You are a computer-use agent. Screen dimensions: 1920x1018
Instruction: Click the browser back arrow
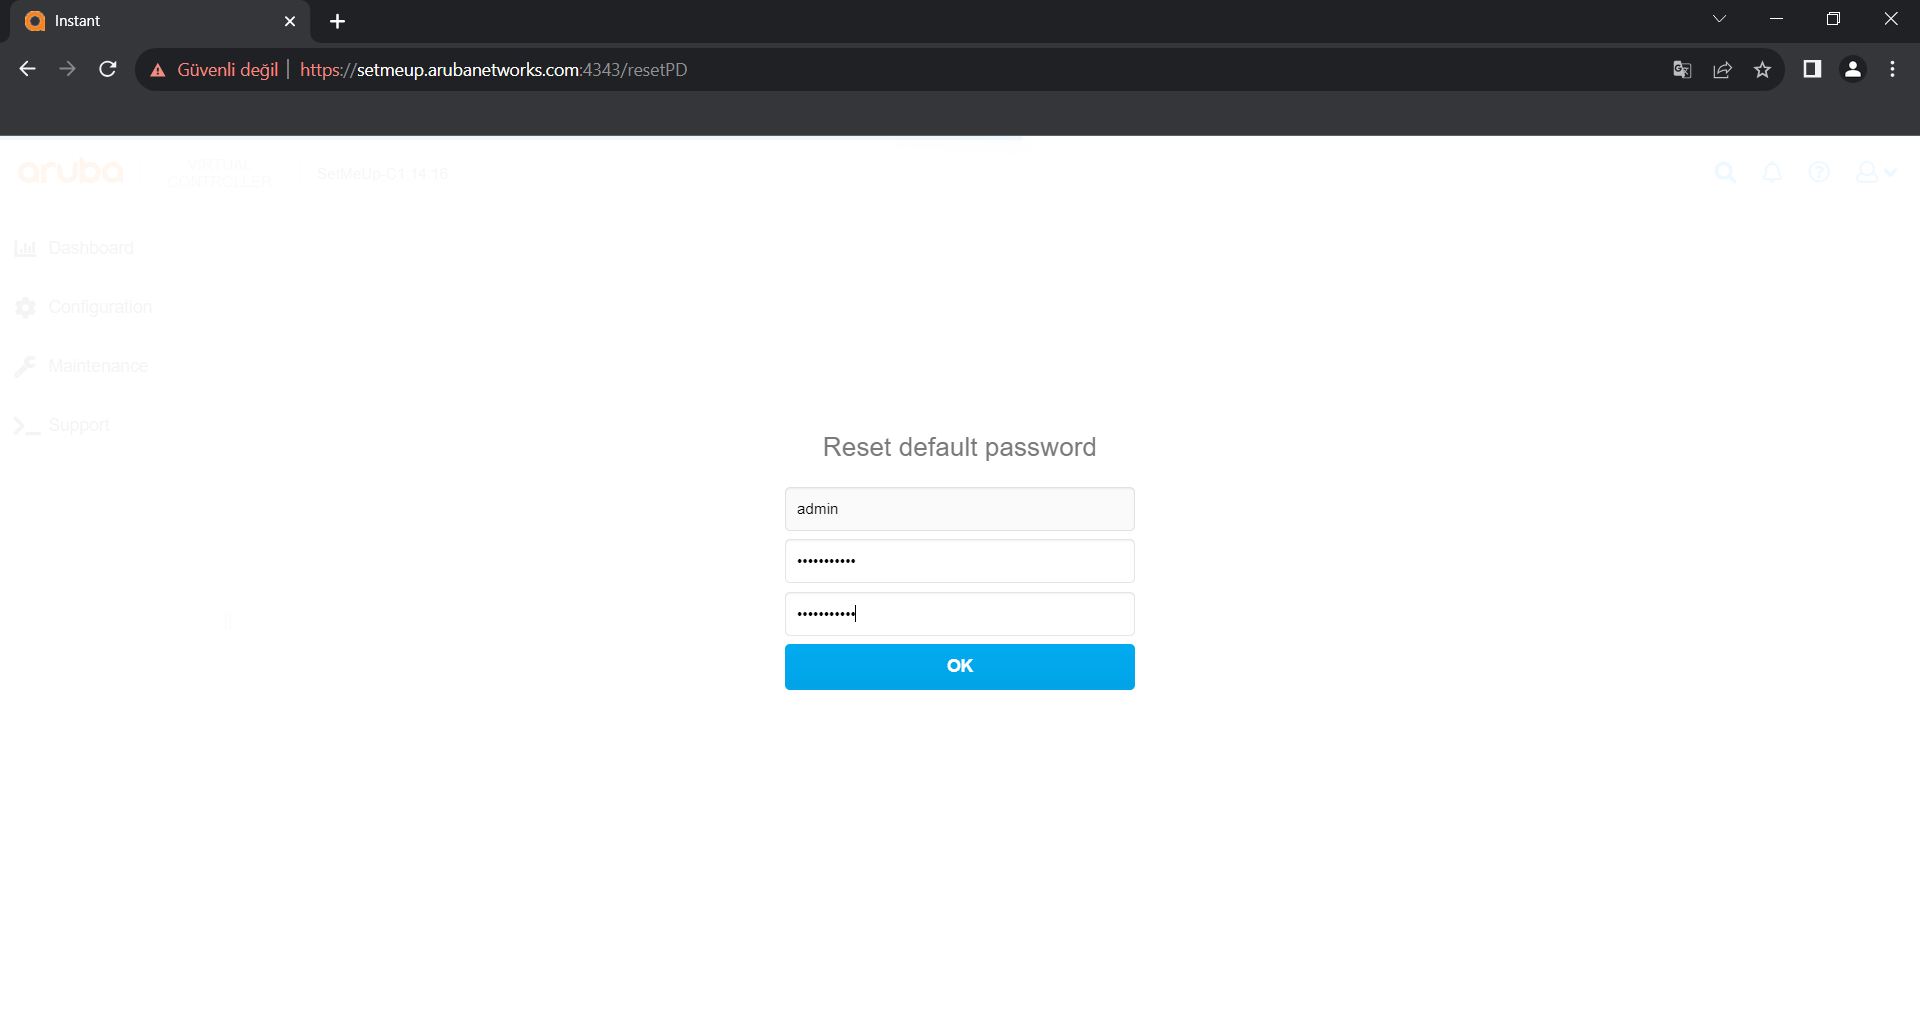(x=28, y=69)
